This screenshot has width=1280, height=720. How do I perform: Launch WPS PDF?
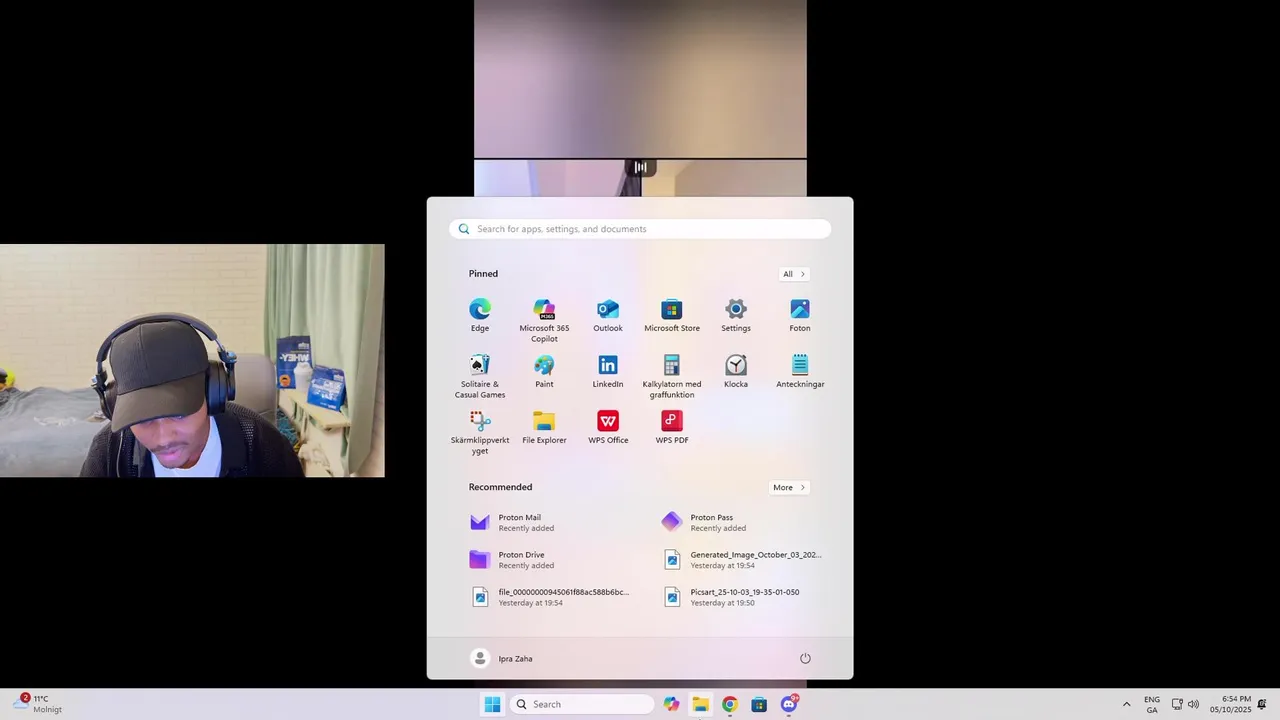(x=672, y=427)
